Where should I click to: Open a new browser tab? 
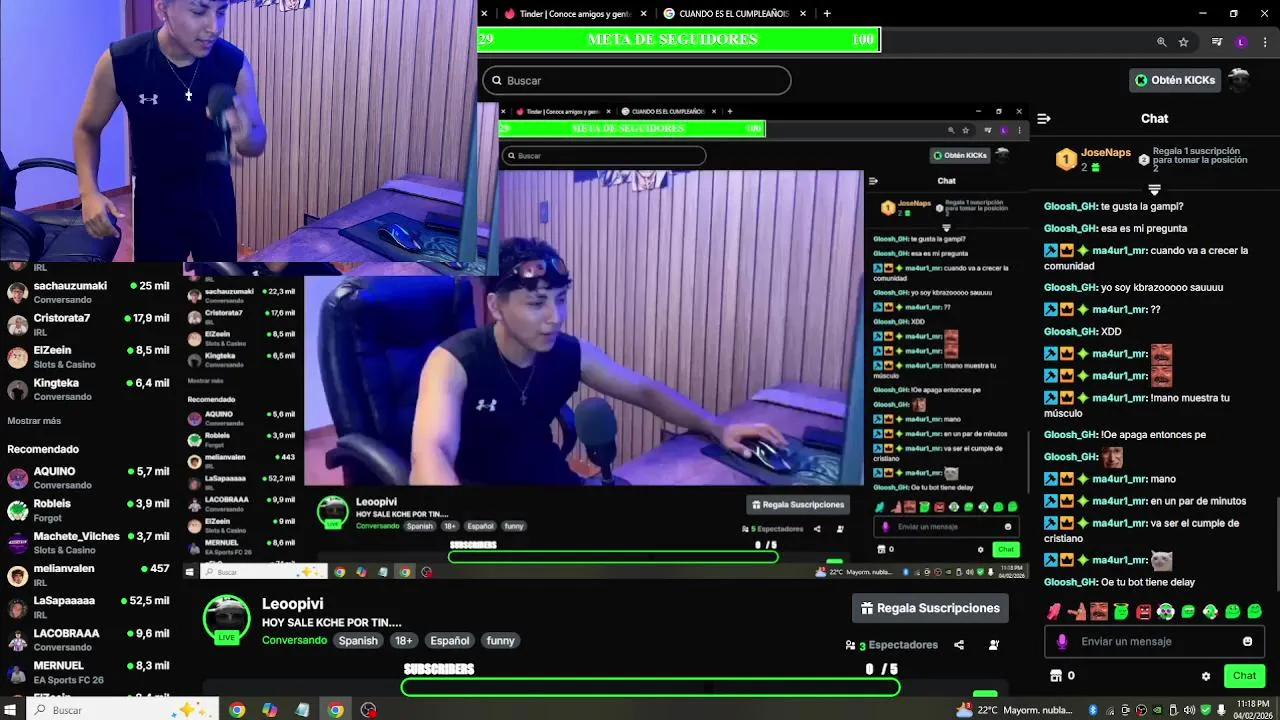pyautogui.click(x=827, y=14)
